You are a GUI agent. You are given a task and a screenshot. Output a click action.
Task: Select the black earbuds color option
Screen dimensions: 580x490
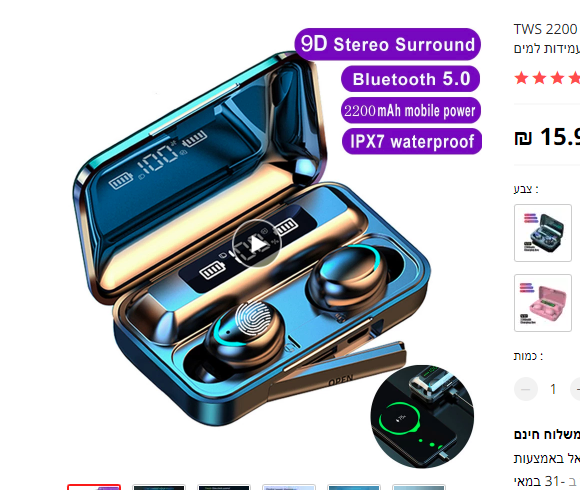(543, 233)
